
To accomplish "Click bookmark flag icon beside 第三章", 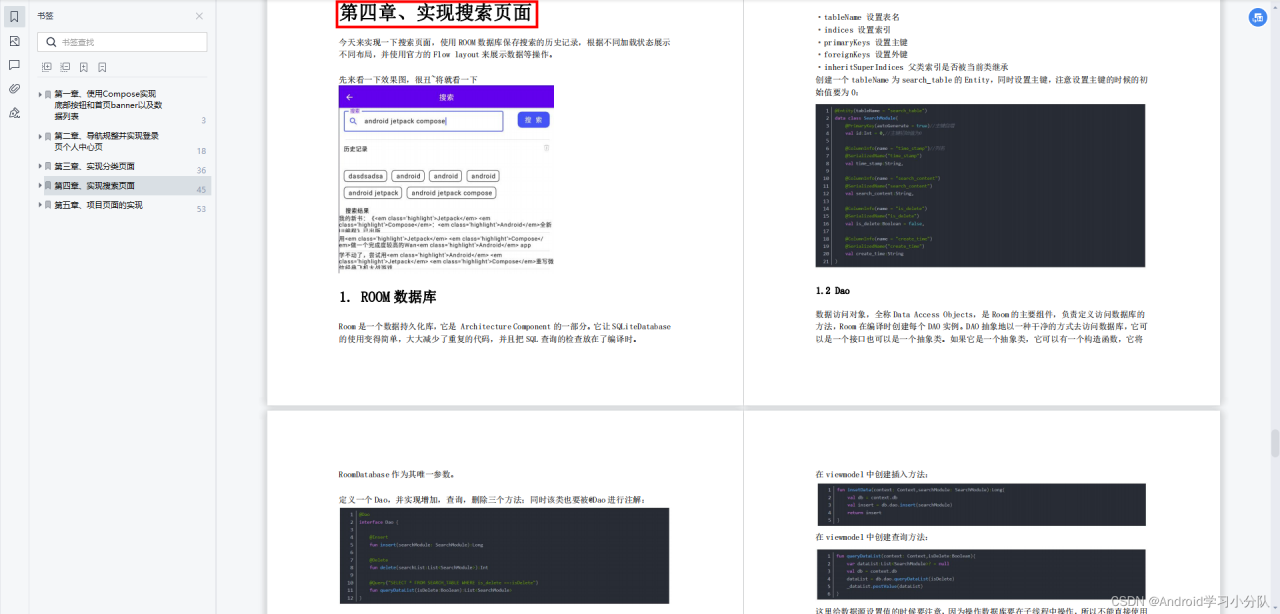I will (x=48, y=166).
